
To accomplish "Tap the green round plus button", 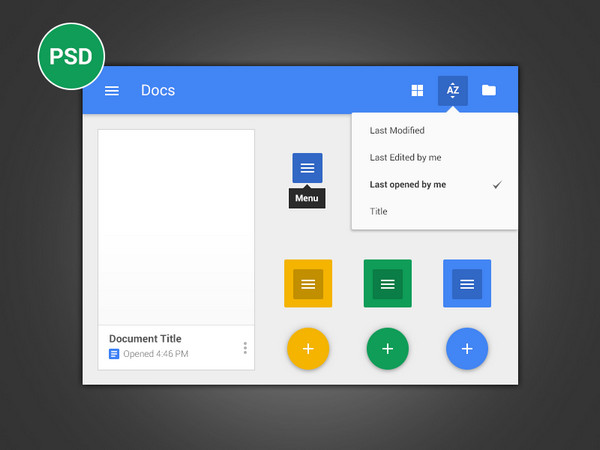I will tap(388, 349).
